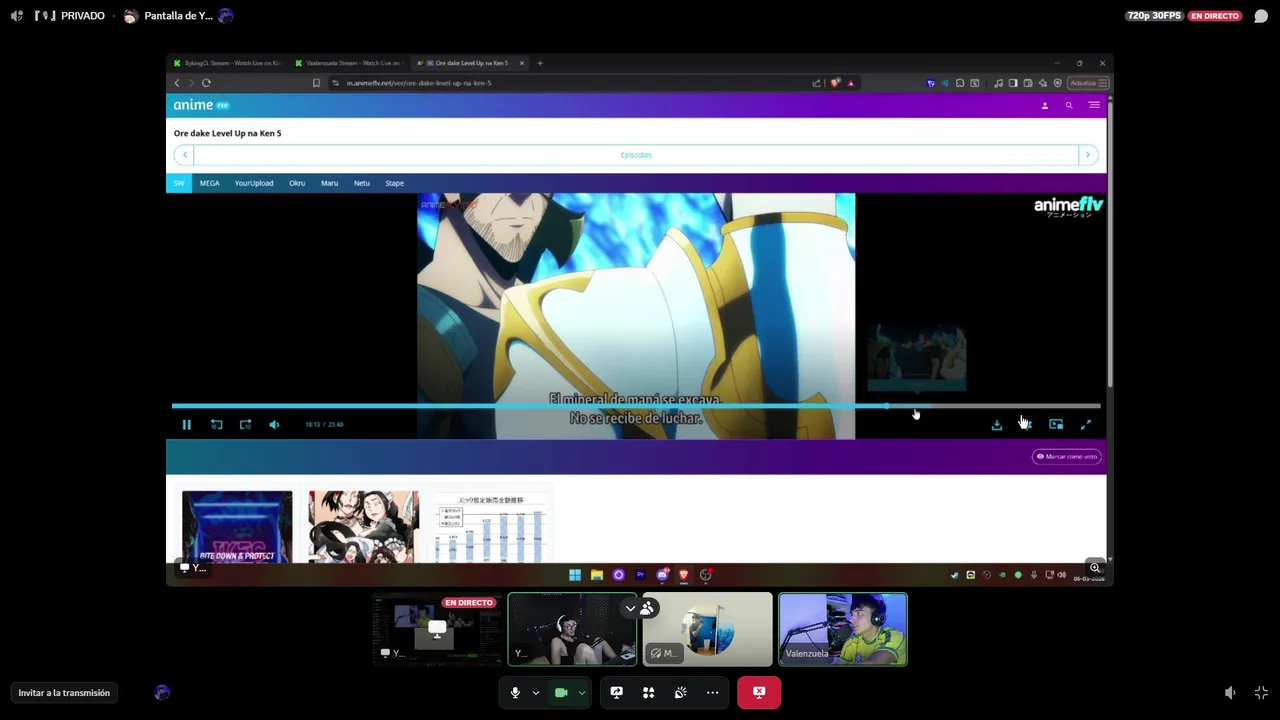Open the three-dot more options menu
This screenshot has width=1280, height=720.
click(712, 692)
